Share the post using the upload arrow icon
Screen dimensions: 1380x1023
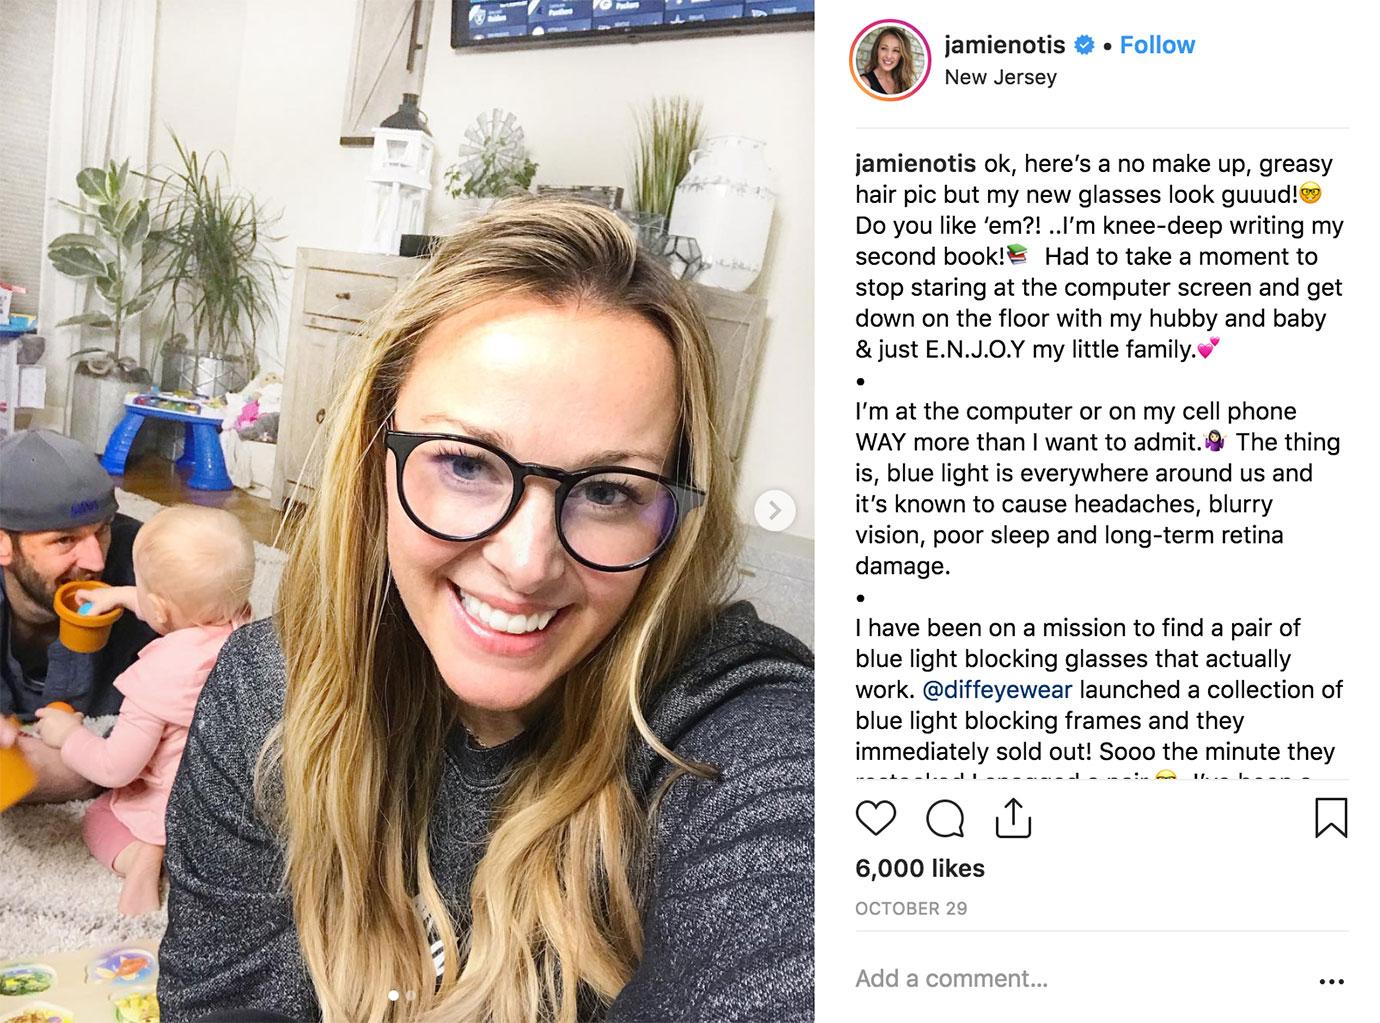pos(1013,818)
